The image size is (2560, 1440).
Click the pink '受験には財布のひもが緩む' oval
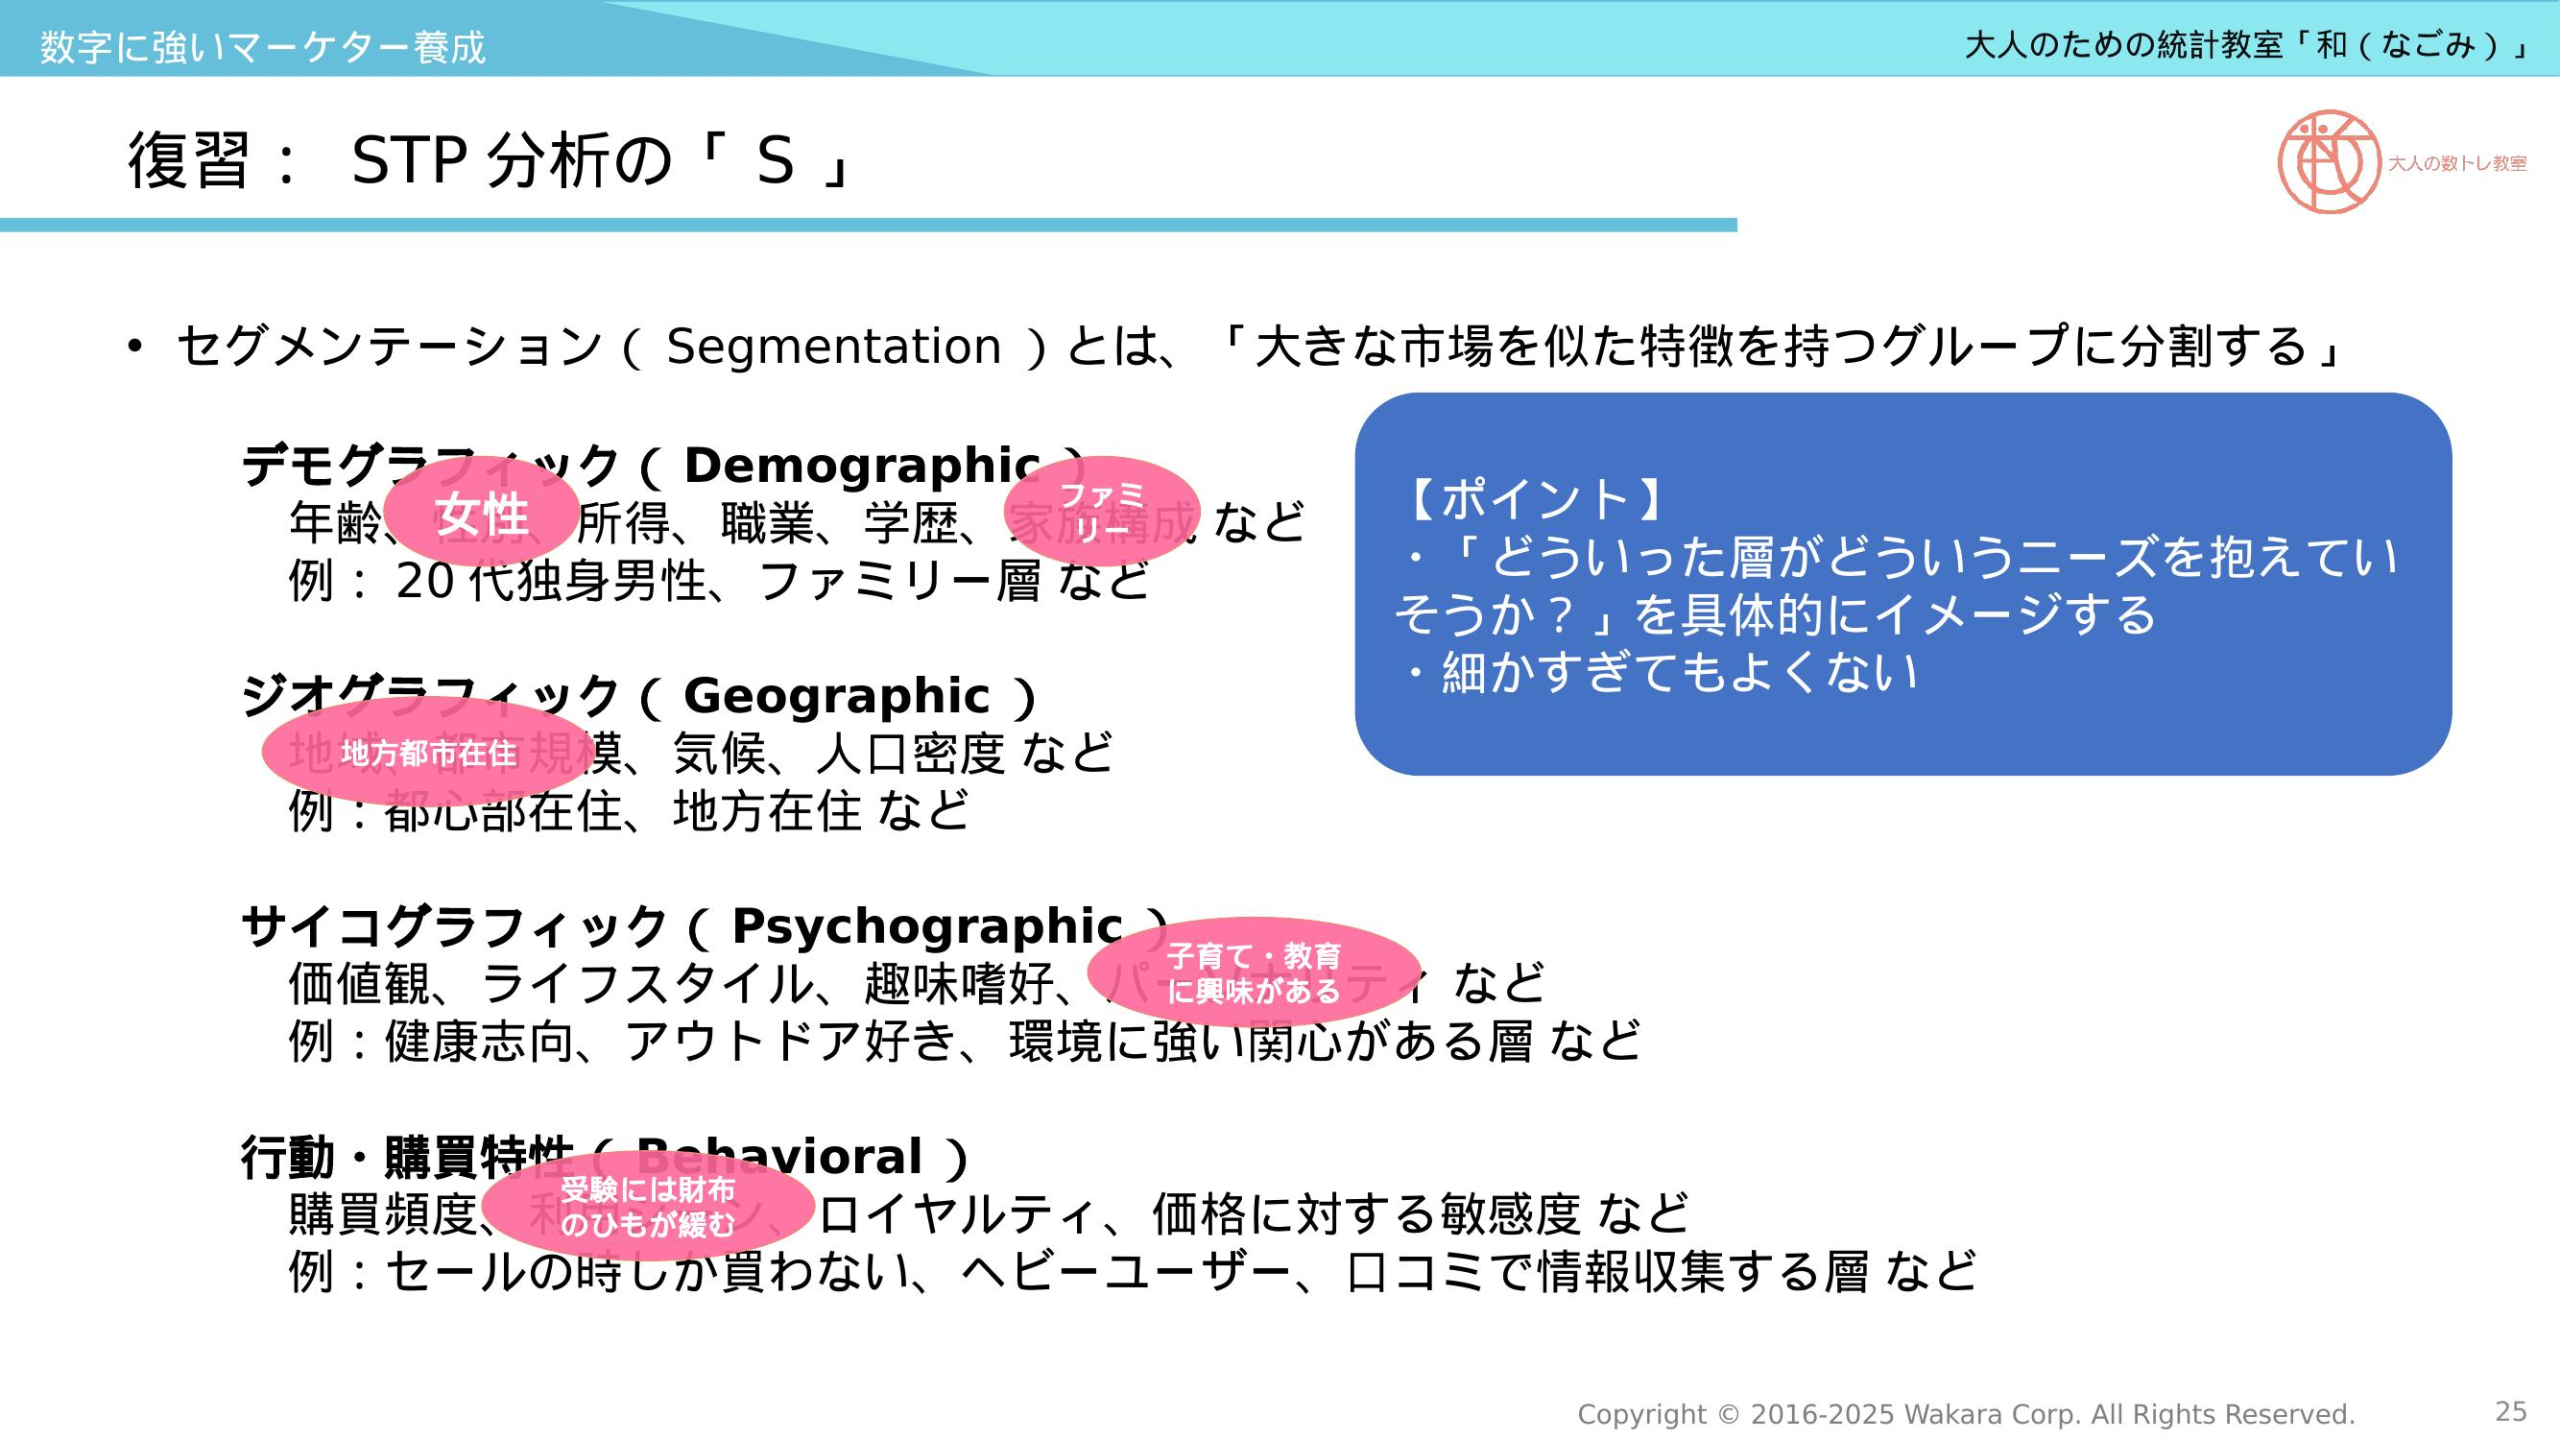[x=648, y=1206]
